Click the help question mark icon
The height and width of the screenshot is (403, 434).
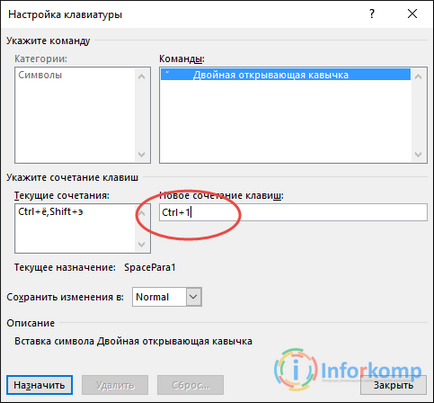coord(372,14)
